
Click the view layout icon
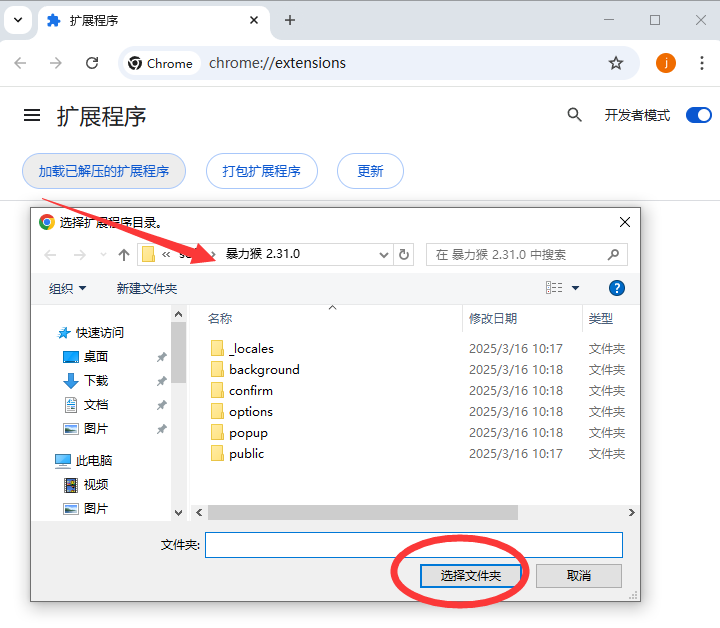(554, 288)
